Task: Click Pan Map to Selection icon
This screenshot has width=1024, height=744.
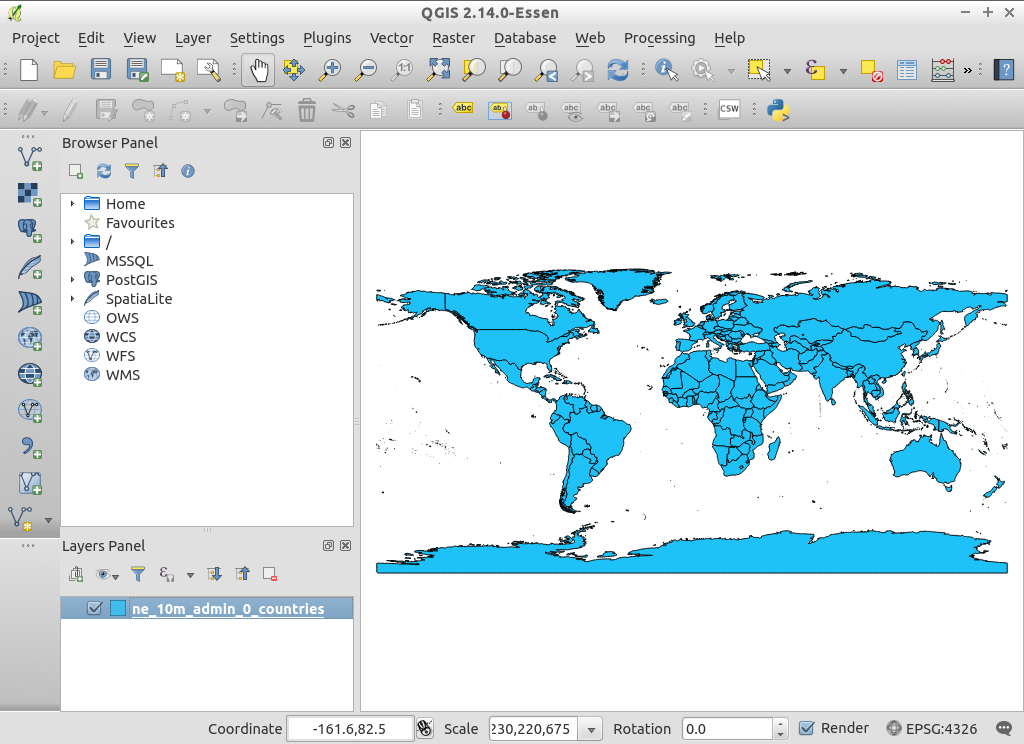Action: [x=294, y=70]
